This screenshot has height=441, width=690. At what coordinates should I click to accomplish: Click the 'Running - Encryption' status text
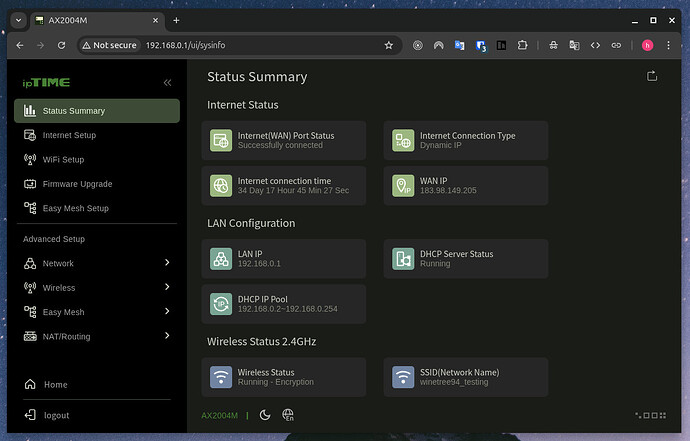pos(276,382)
